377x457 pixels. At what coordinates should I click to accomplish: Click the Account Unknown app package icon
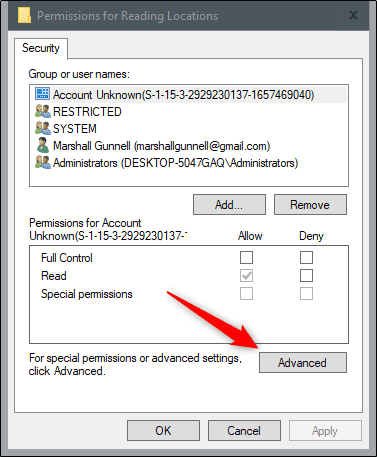click(x=42, y=94)
